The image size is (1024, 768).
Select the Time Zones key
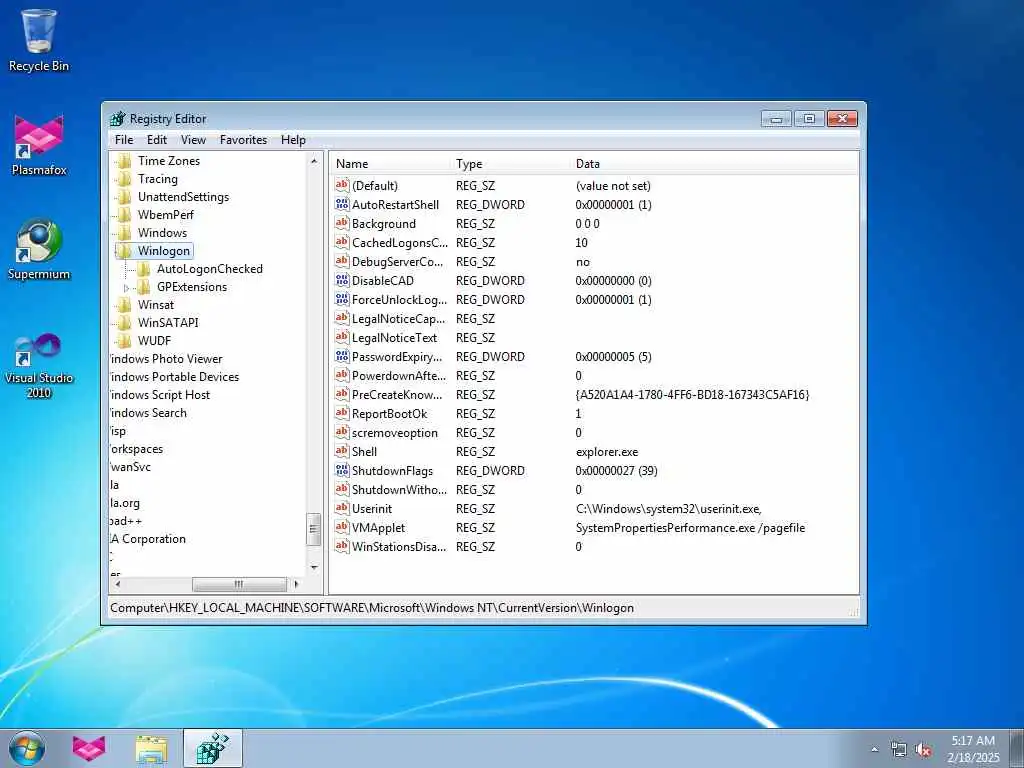168,161
